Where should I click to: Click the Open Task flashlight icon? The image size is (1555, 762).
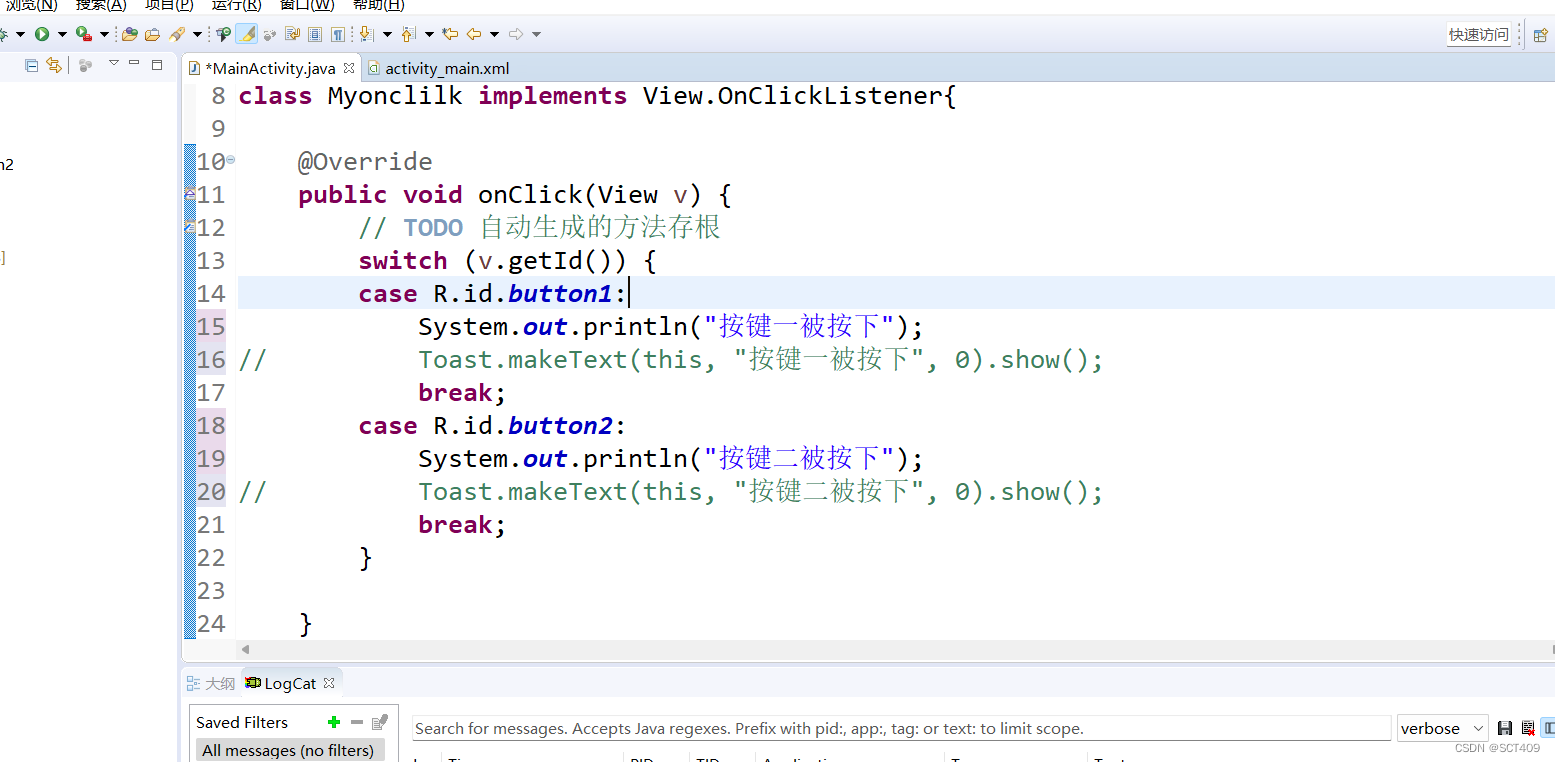click(177, 34)
